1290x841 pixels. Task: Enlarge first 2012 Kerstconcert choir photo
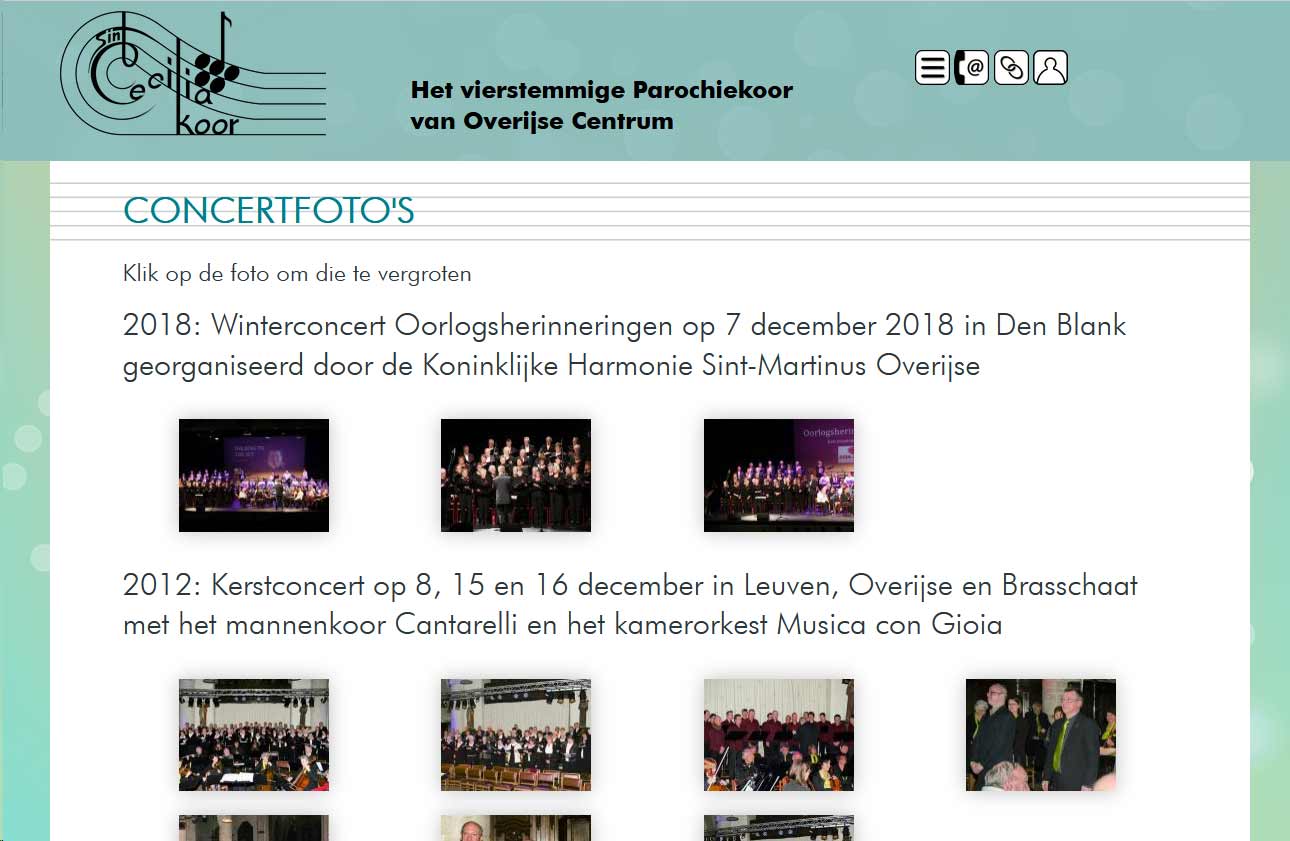tap(254, 735)
